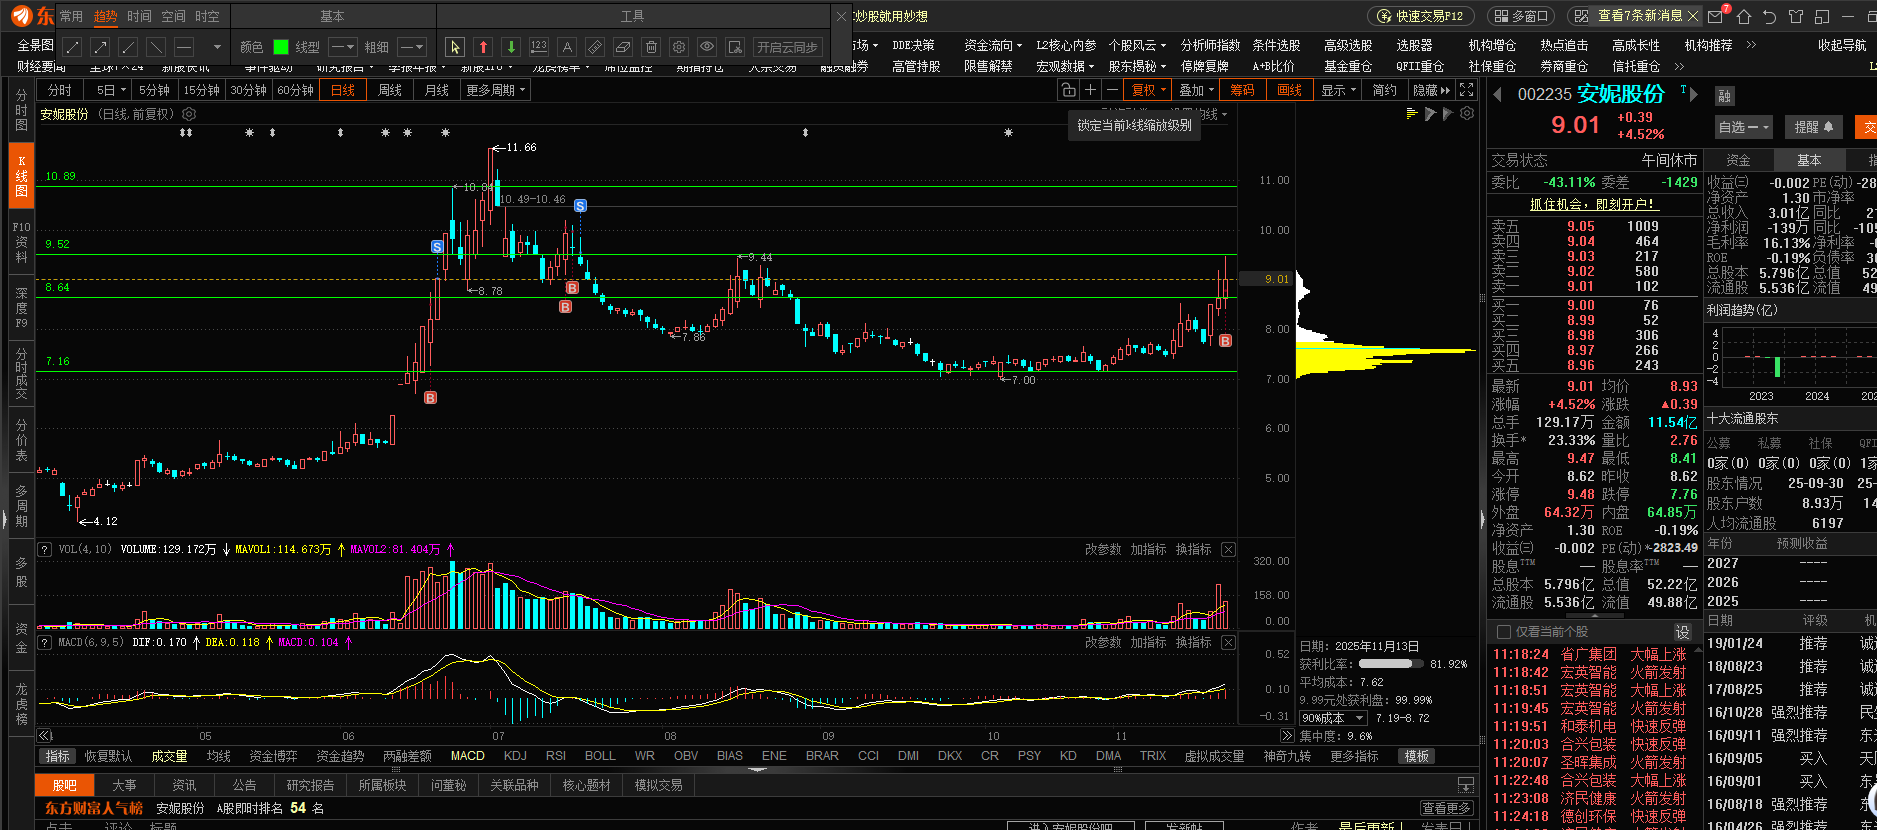Open the 粗细 line thickness dropdown
This screenshot has height=830, width=1877.
[411, 47]
